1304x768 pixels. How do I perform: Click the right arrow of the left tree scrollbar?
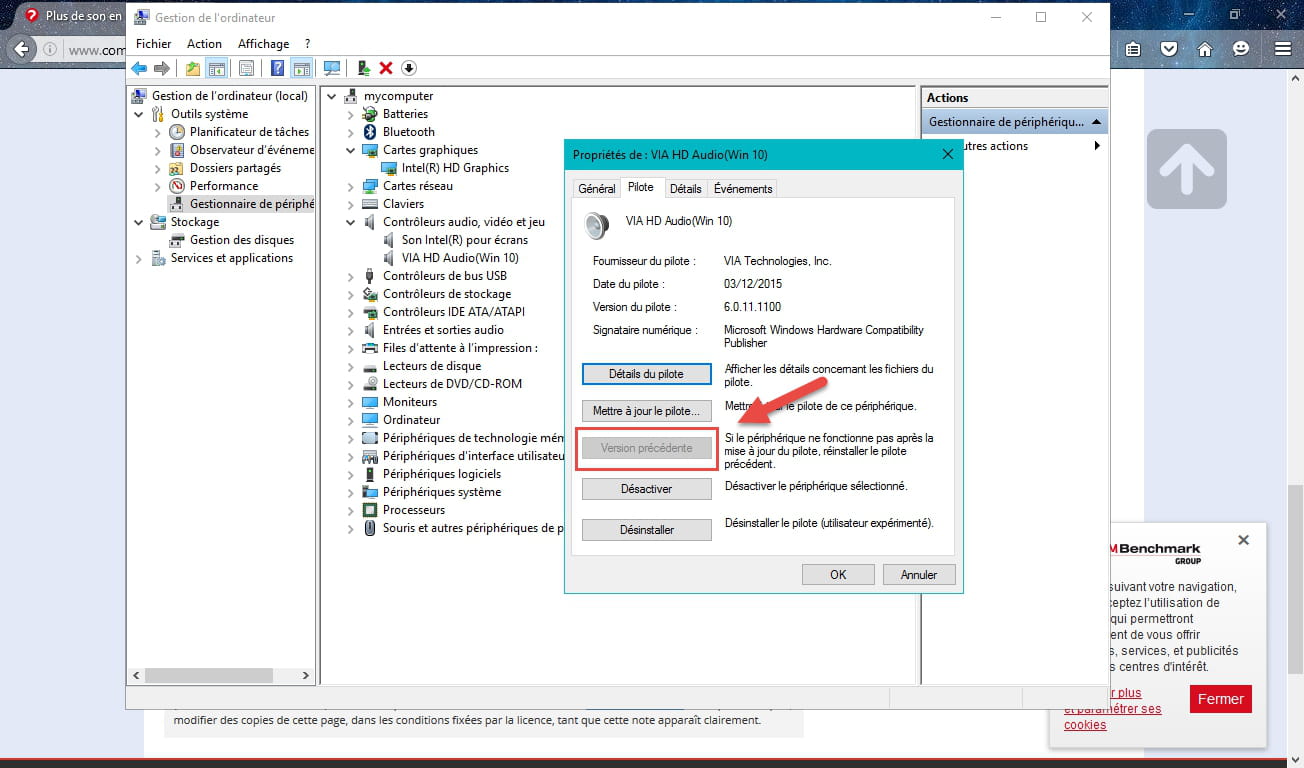coord(306,676)
